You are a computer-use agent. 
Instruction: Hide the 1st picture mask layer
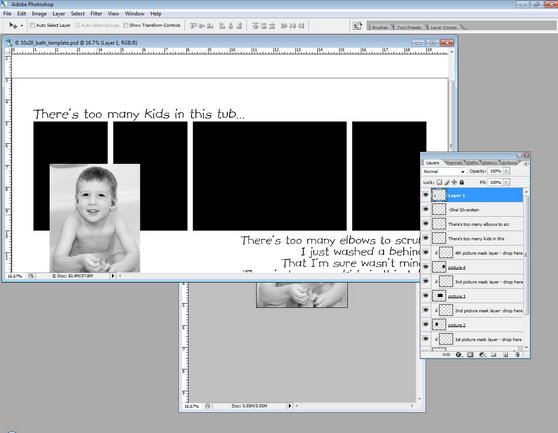pyautogui.click(x=426, y=339)
